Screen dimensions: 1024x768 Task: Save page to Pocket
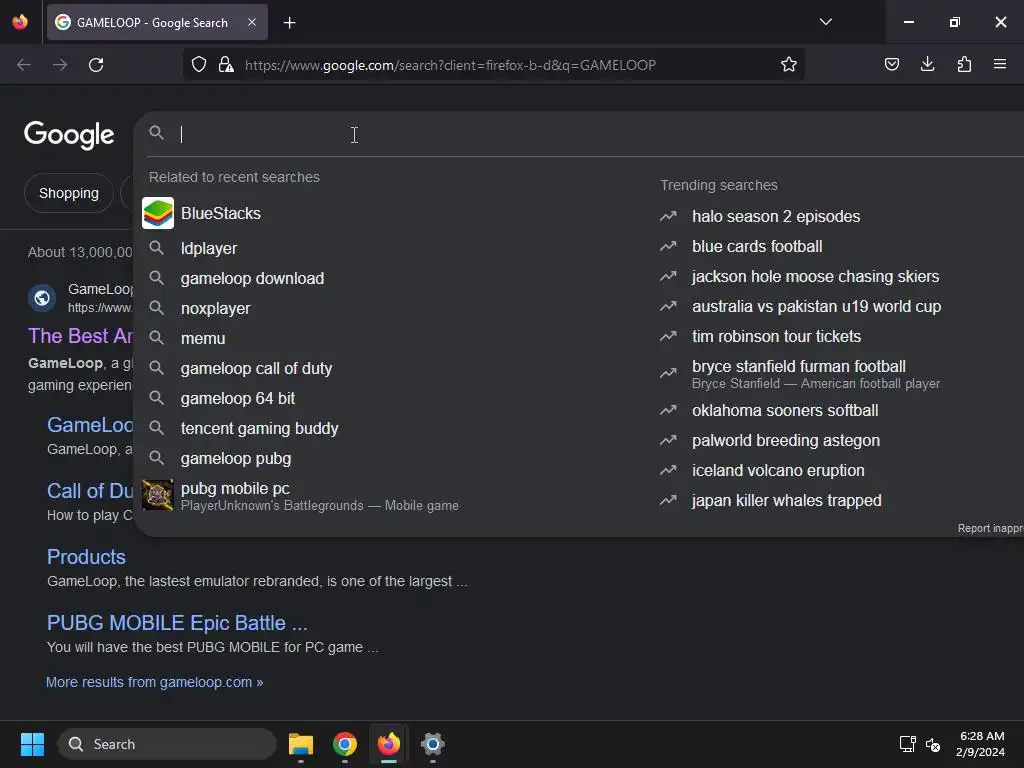pyautogui.click(x=891, y=64)
